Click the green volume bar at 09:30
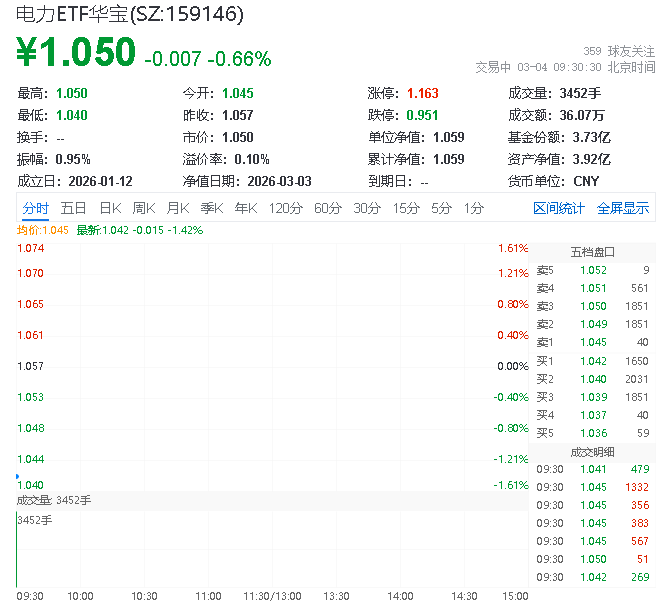656x615 pixels. pyautogui.click(x=17, y=550)
